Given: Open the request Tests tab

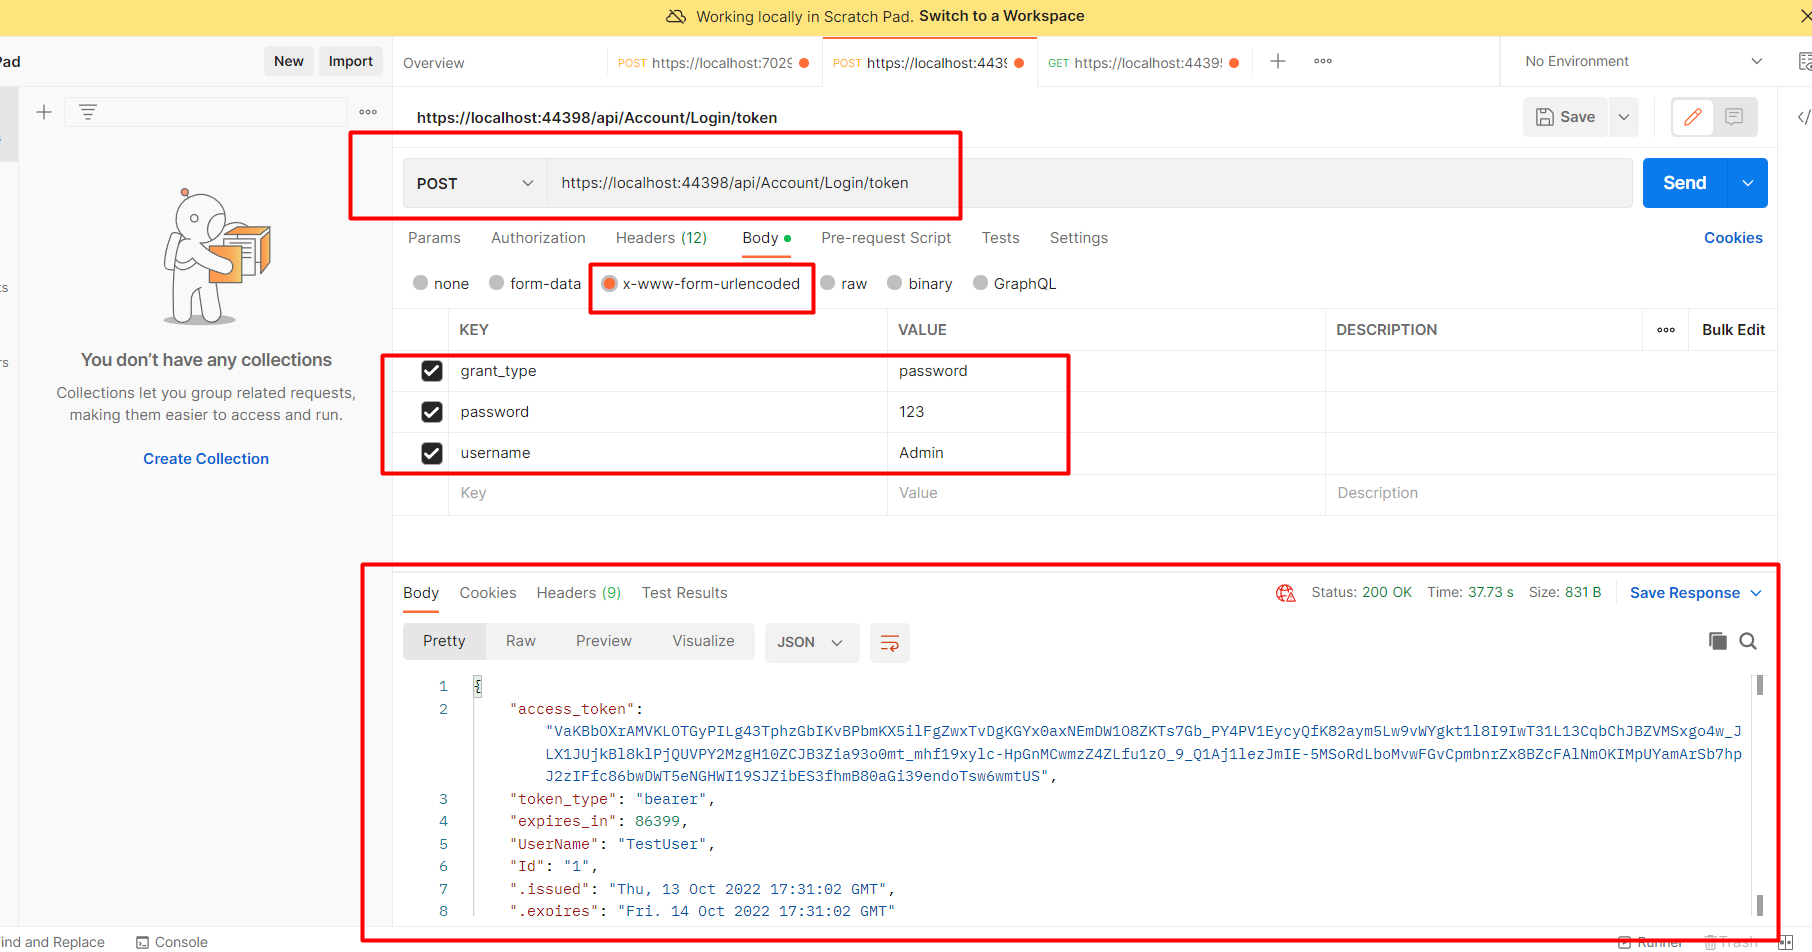Looking at the screenshot, I should pos(1000,238).
